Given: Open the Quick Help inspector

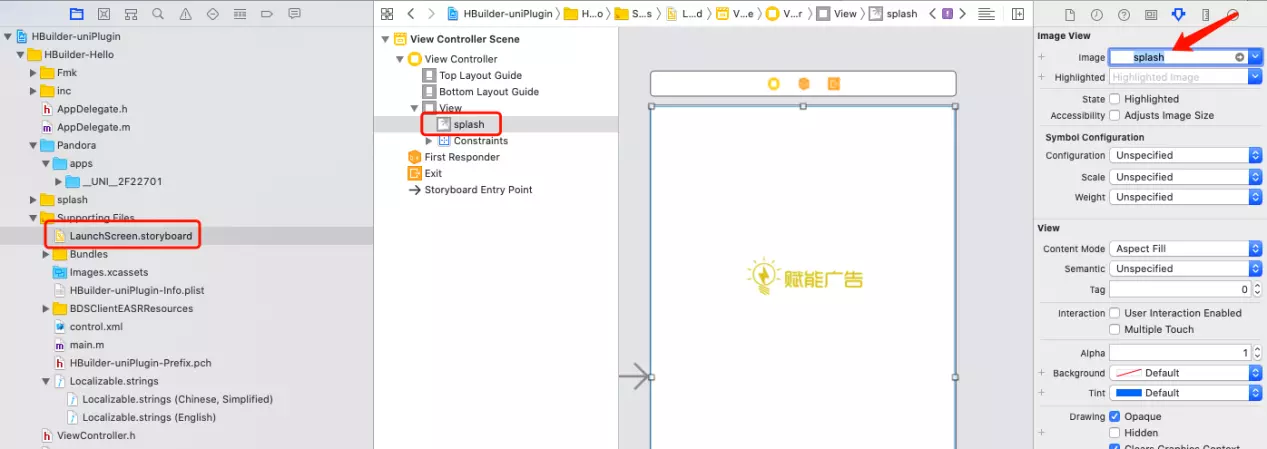Looking at the screenshot, I should (x=1123, y=14).
